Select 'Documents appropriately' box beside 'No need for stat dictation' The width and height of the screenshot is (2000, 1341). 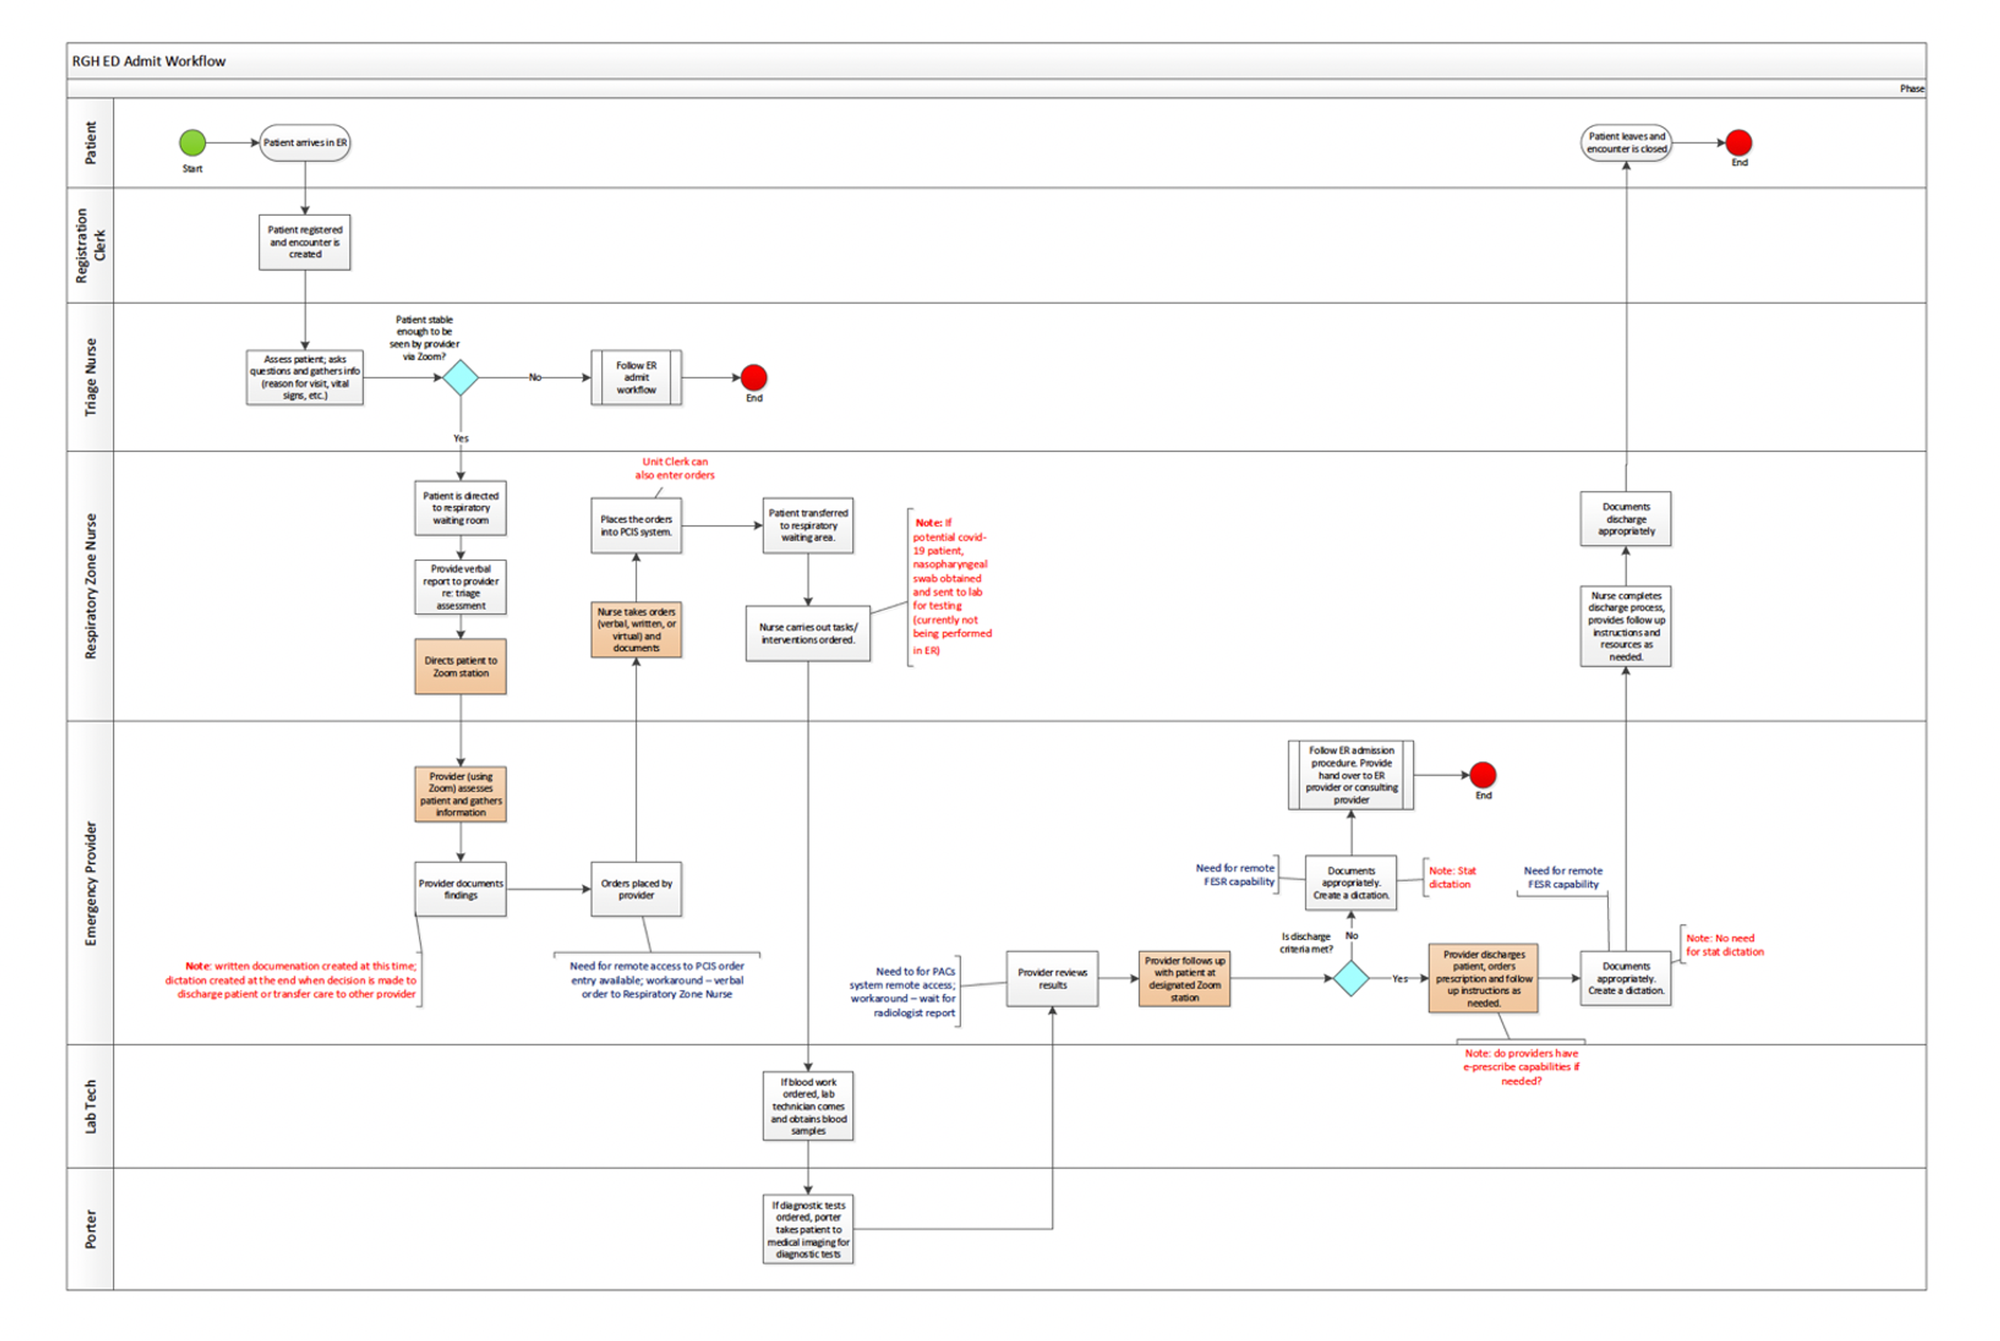(1626, 978)
